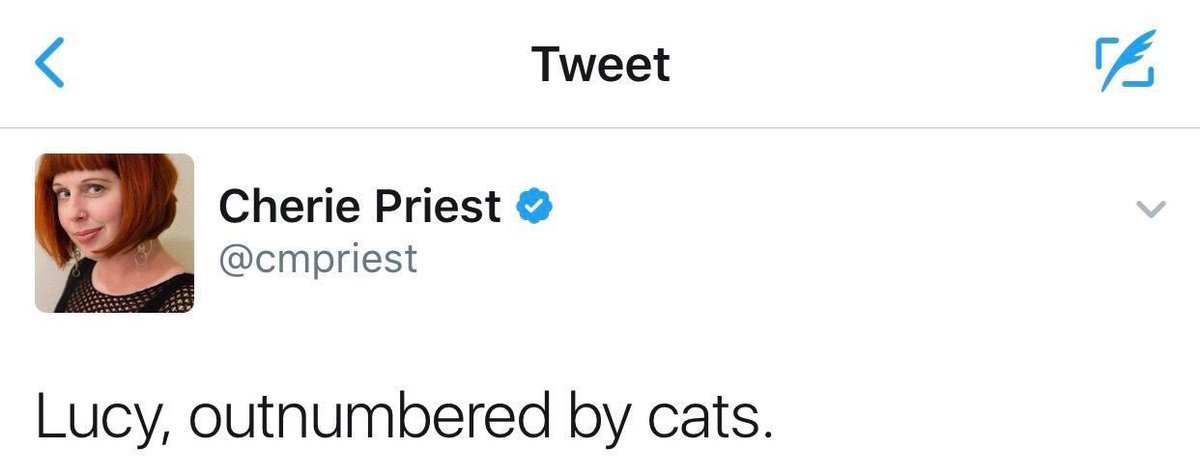Tap the checkmark badge beside Cherie Priest
Screen dimensions: 1200x476
click(535, 207)
